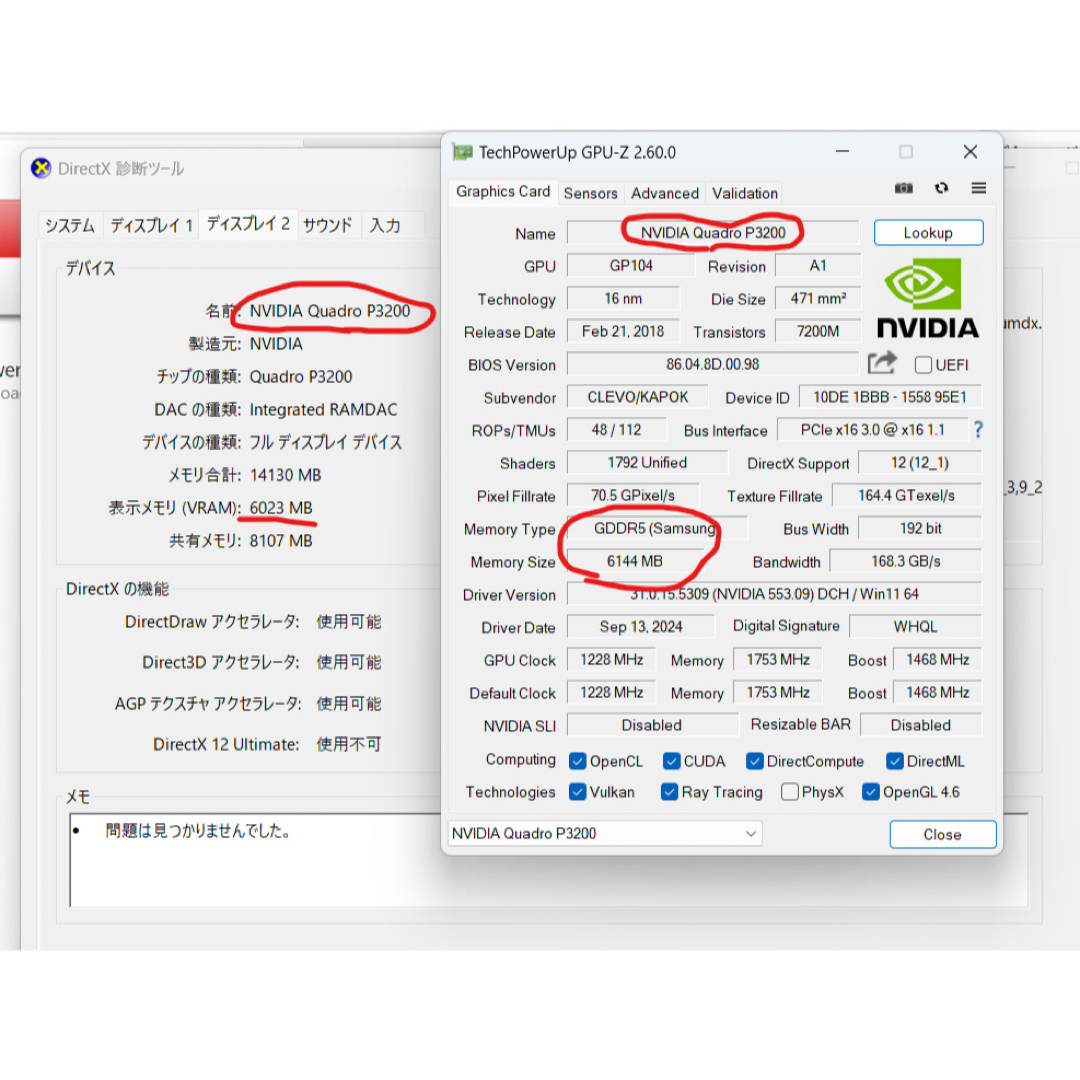Open the ディスプレイ 1 tab
The width and height of the screenshot is (1080, 1080).
(151, 225)
